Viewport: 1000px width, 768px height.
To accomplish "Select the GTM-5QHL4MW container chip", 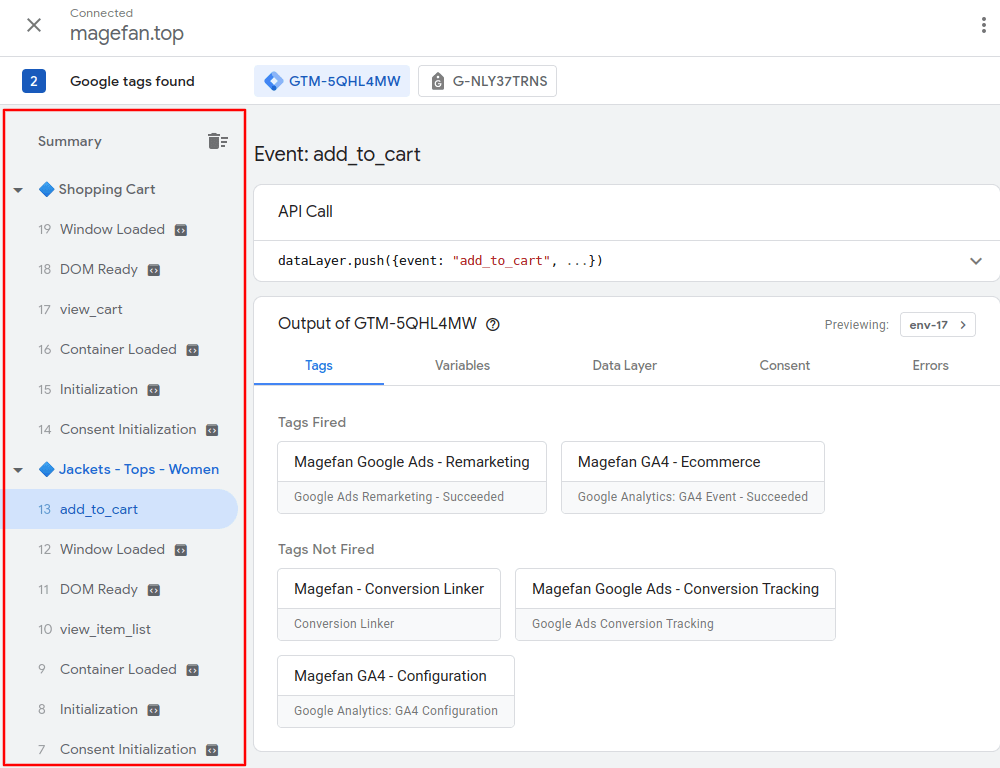I will pos(332,81).
